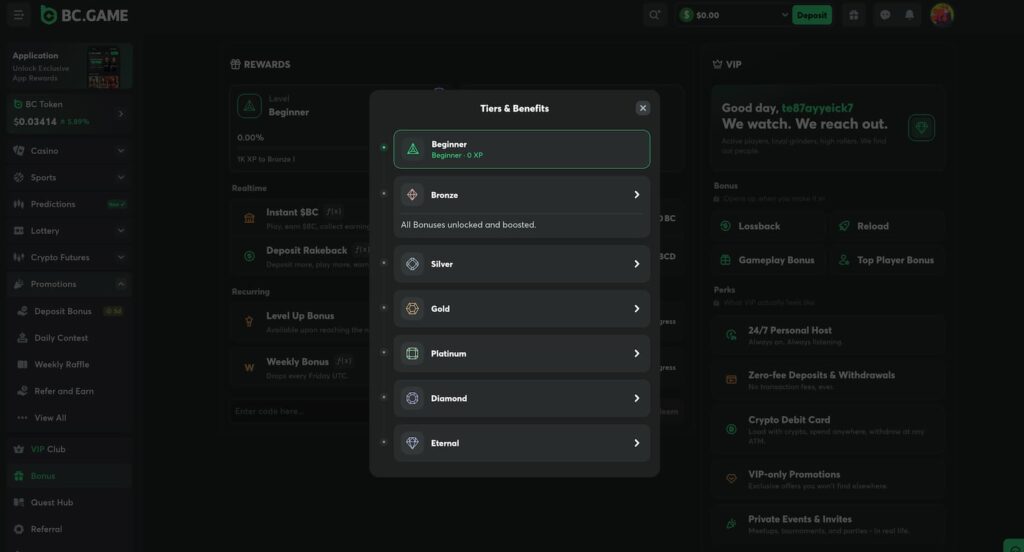Click the Bronze tier badge icon
1024x552 pixels.
[x=412, y=195]
